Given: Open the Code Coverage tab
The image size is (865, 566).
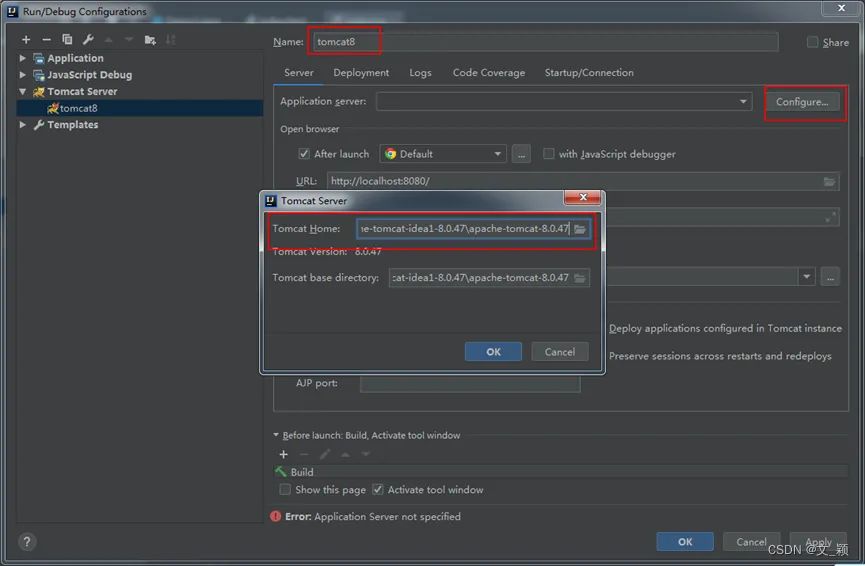Looking at the screenshot, I should pyautogui.click(x=489, y=73).
